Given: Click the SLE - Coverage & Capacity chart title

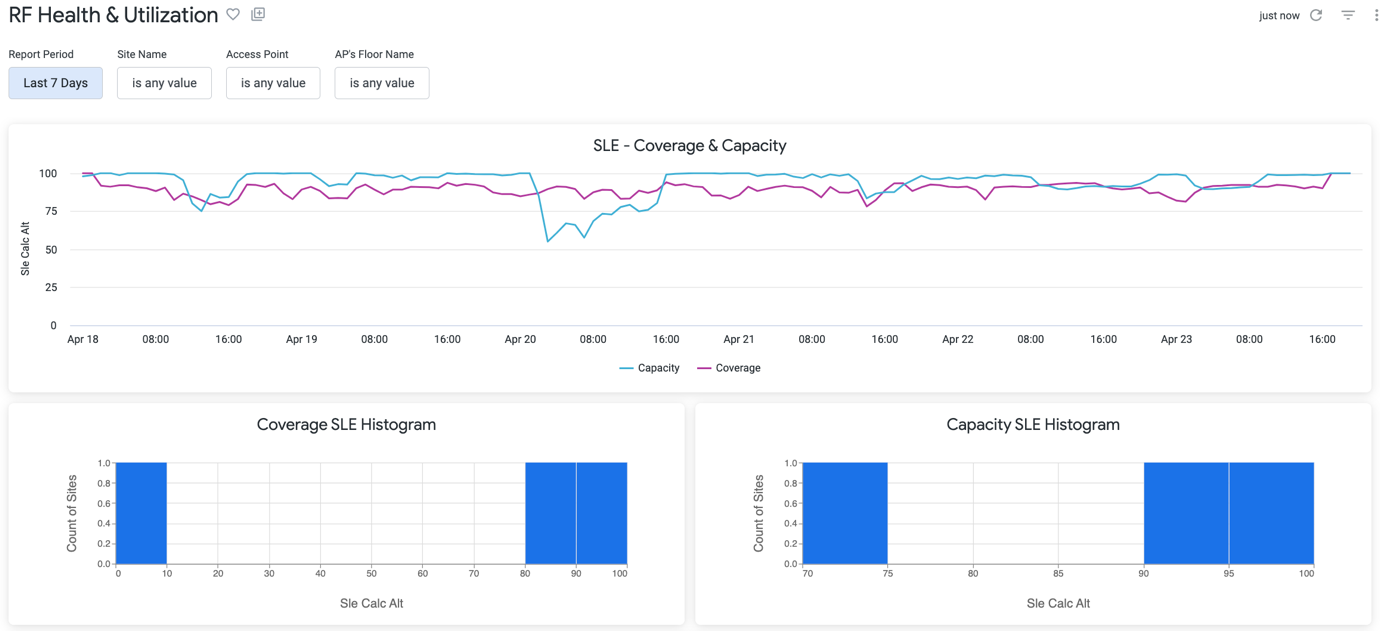Looking at the screenshot, I should click(x=689, y=146).
